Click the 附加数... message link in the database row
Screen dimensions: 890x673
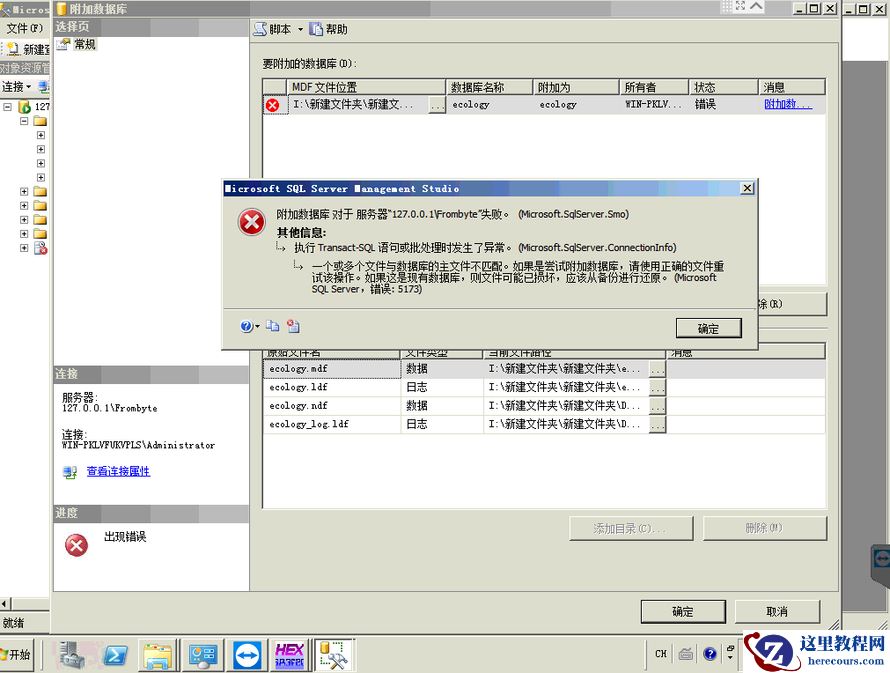tap(788, 104)
